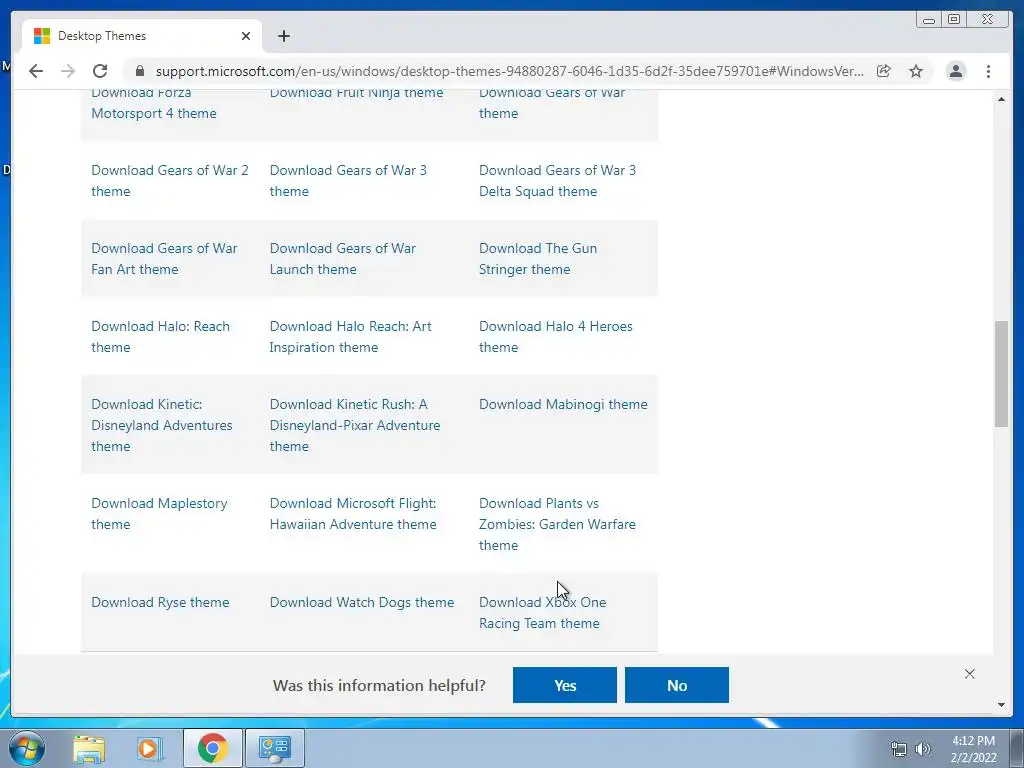
Task: Restore down the Chrome window
Action: 954,20
